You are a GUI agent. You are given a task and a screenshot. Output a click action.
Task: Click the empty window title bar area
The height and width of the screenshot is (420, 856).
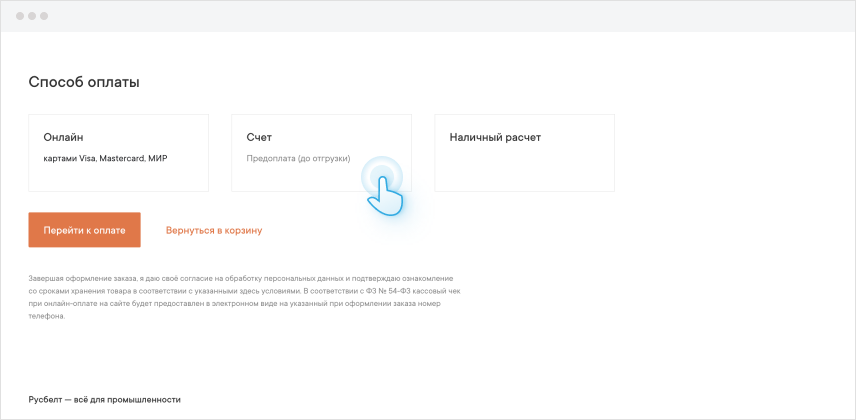point(450,17)
